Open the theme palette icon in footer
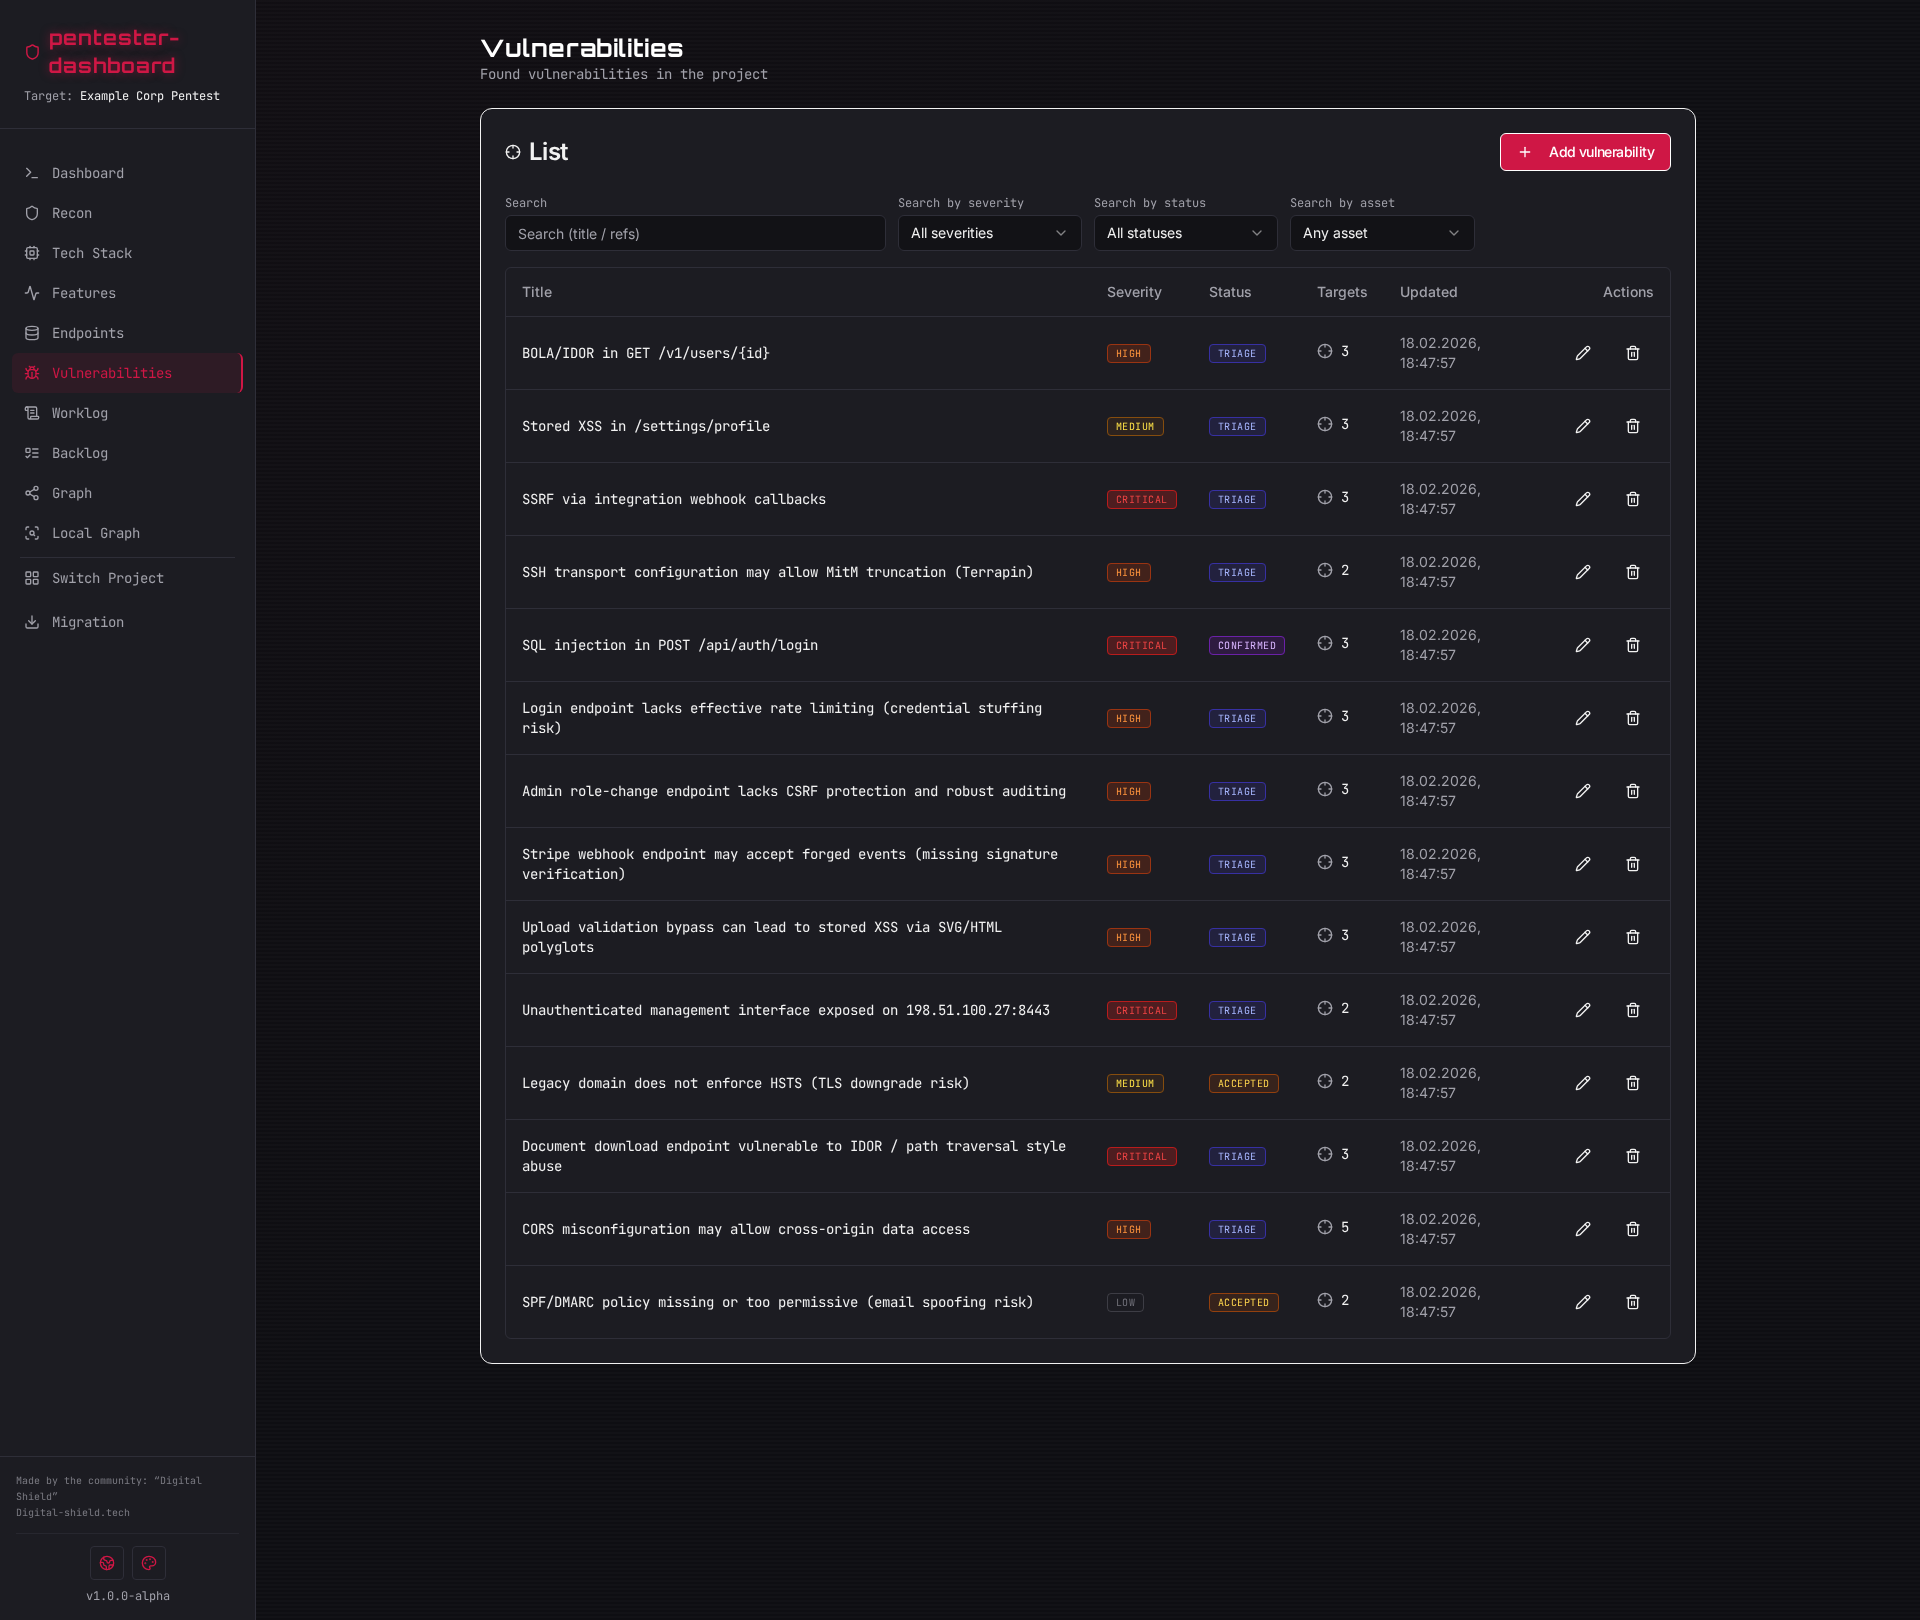Screen dimensions: 1920x1620 [x=148, y=1562]
